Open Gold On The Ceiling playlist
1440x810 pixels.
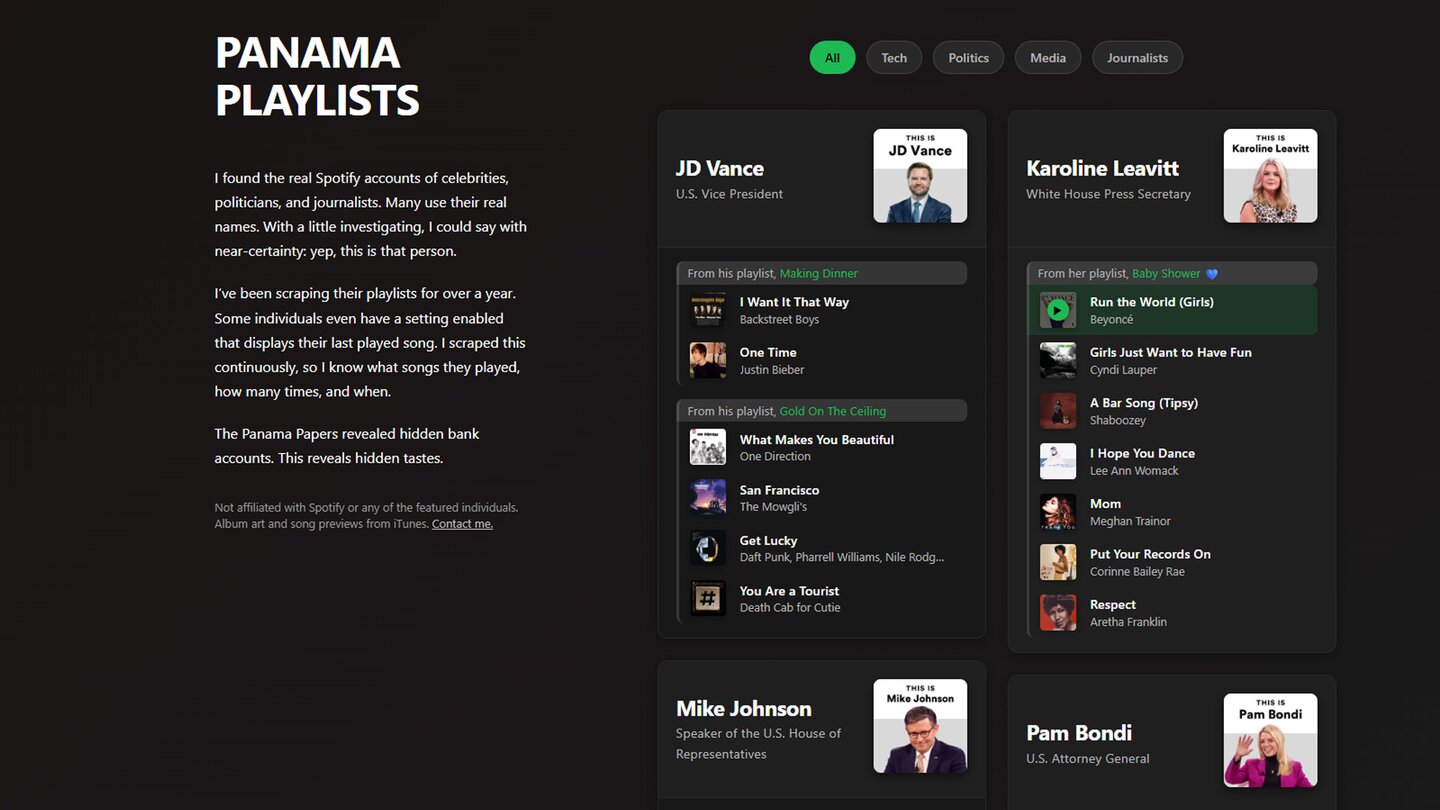pyautogui.click(x=832, y=411)
